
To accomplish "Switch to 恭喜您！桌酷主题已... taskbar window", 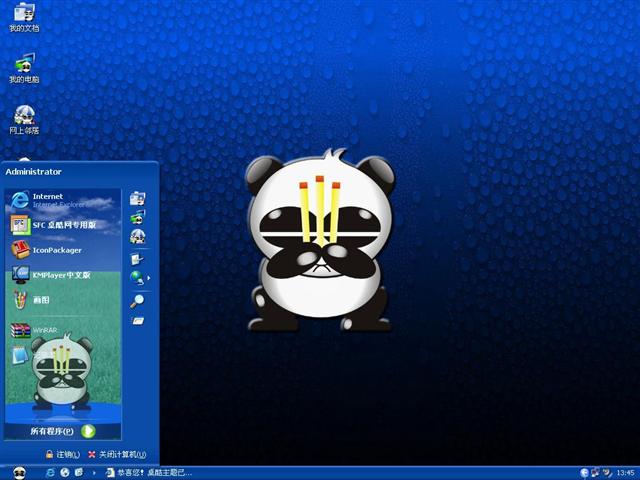I will point(149,473).
